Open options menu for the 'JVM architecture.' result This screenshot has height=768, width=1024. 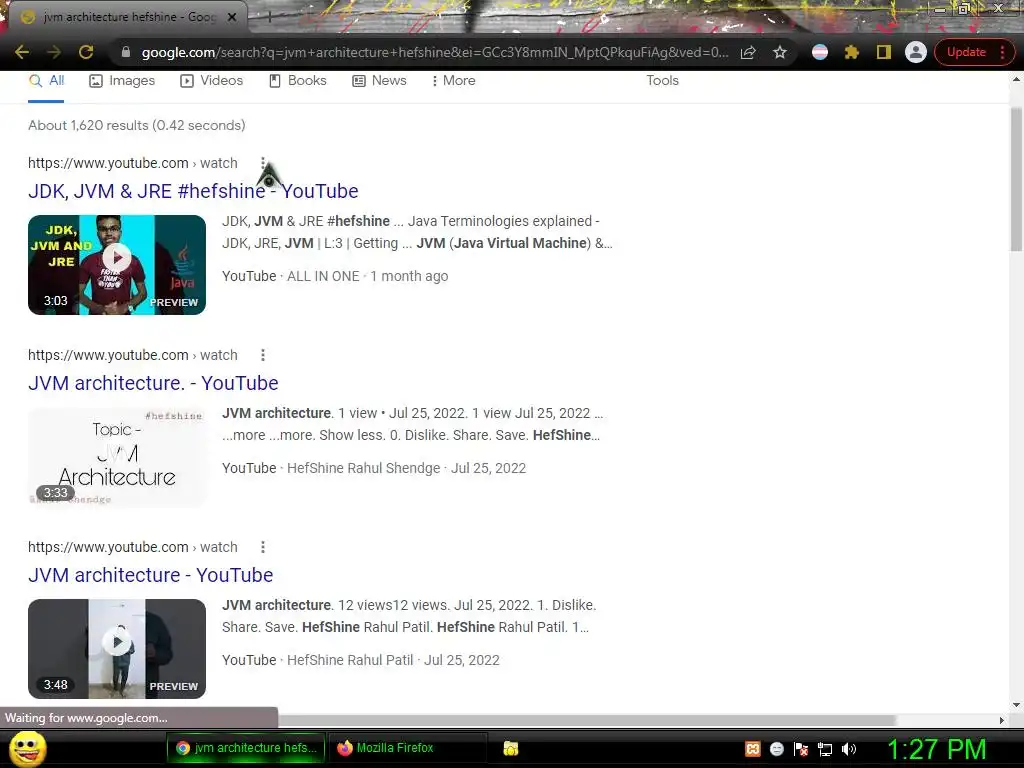pos(263,355)
